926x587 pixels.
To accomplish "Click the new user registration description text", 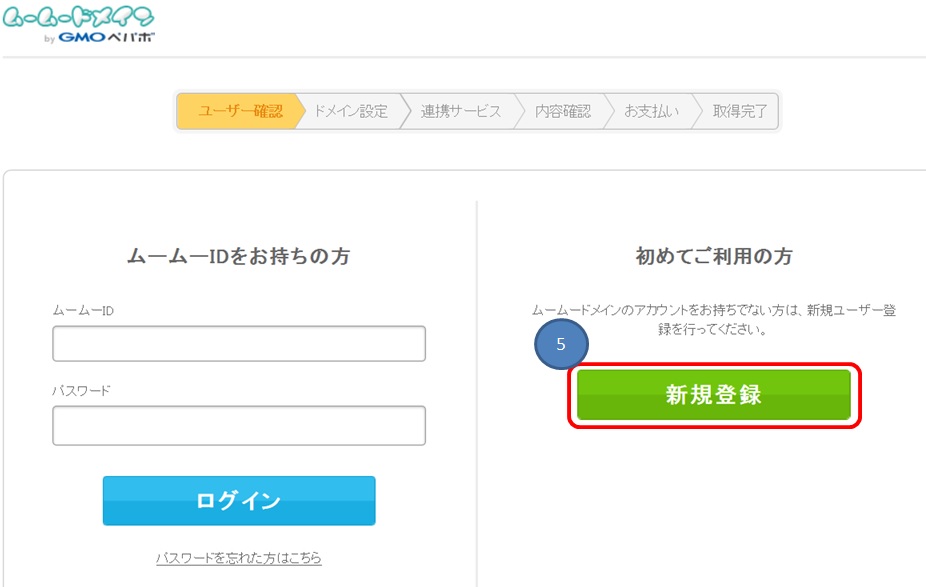I will (x=714, y=319).
